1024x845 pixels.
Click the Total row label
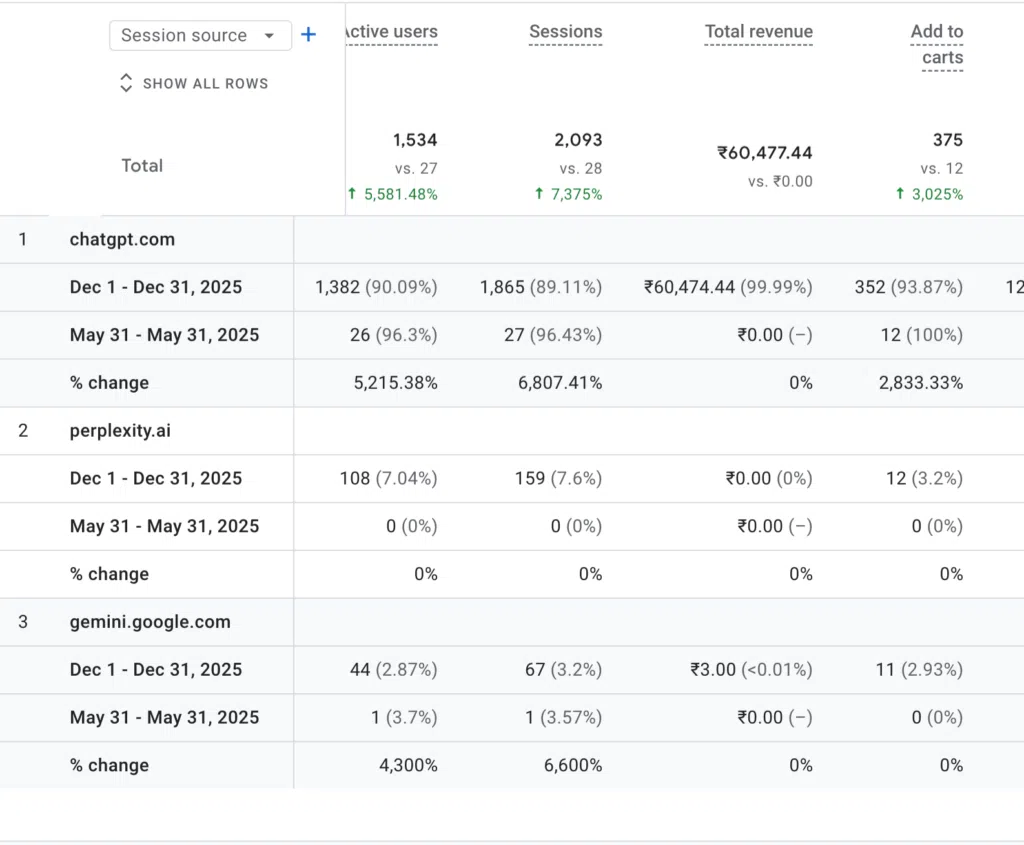[142, 165]
